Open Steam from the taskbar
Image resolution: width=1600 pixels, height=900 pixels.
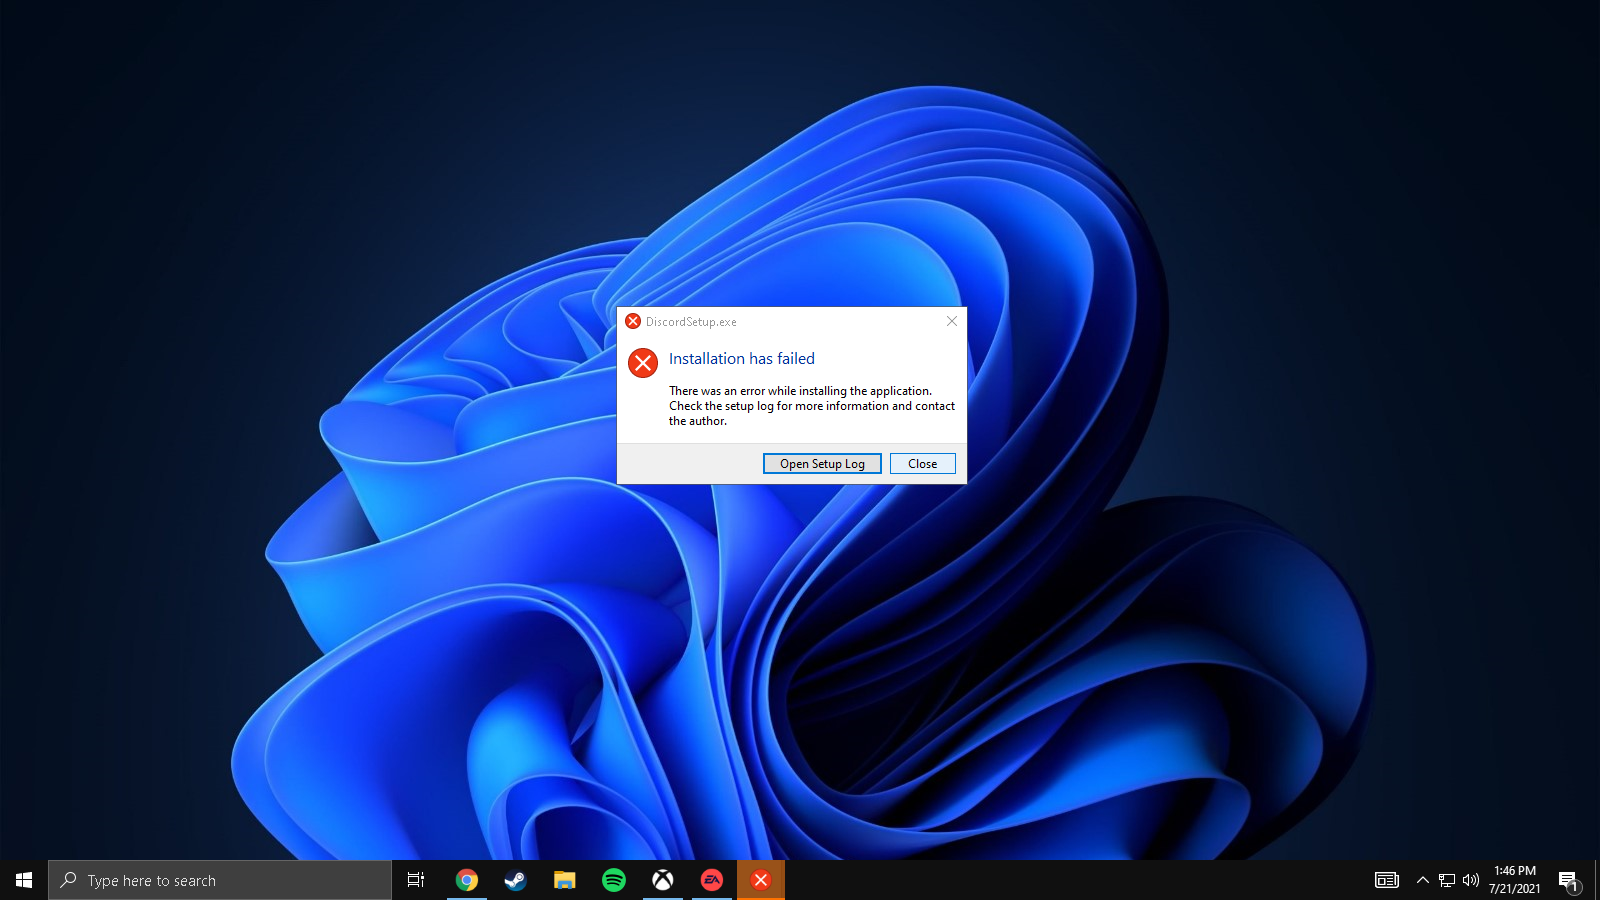click(515, 880)
